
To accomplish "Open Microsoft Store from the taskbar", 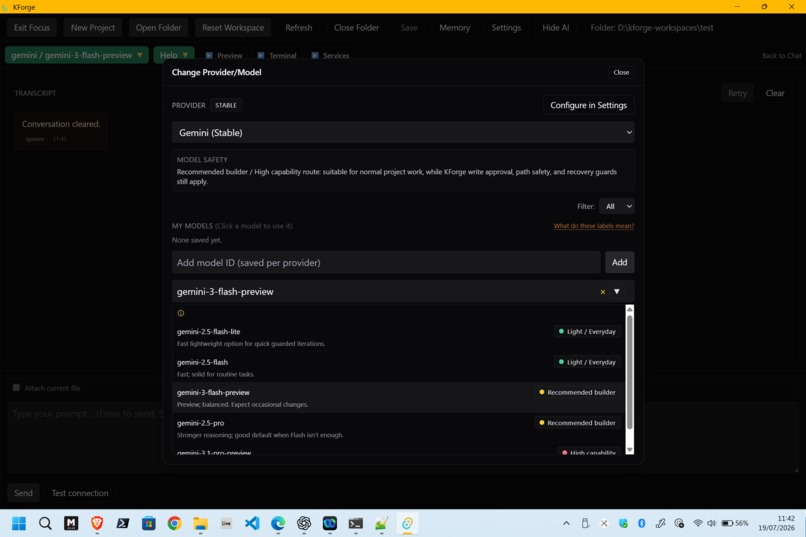I will (149, 523).
